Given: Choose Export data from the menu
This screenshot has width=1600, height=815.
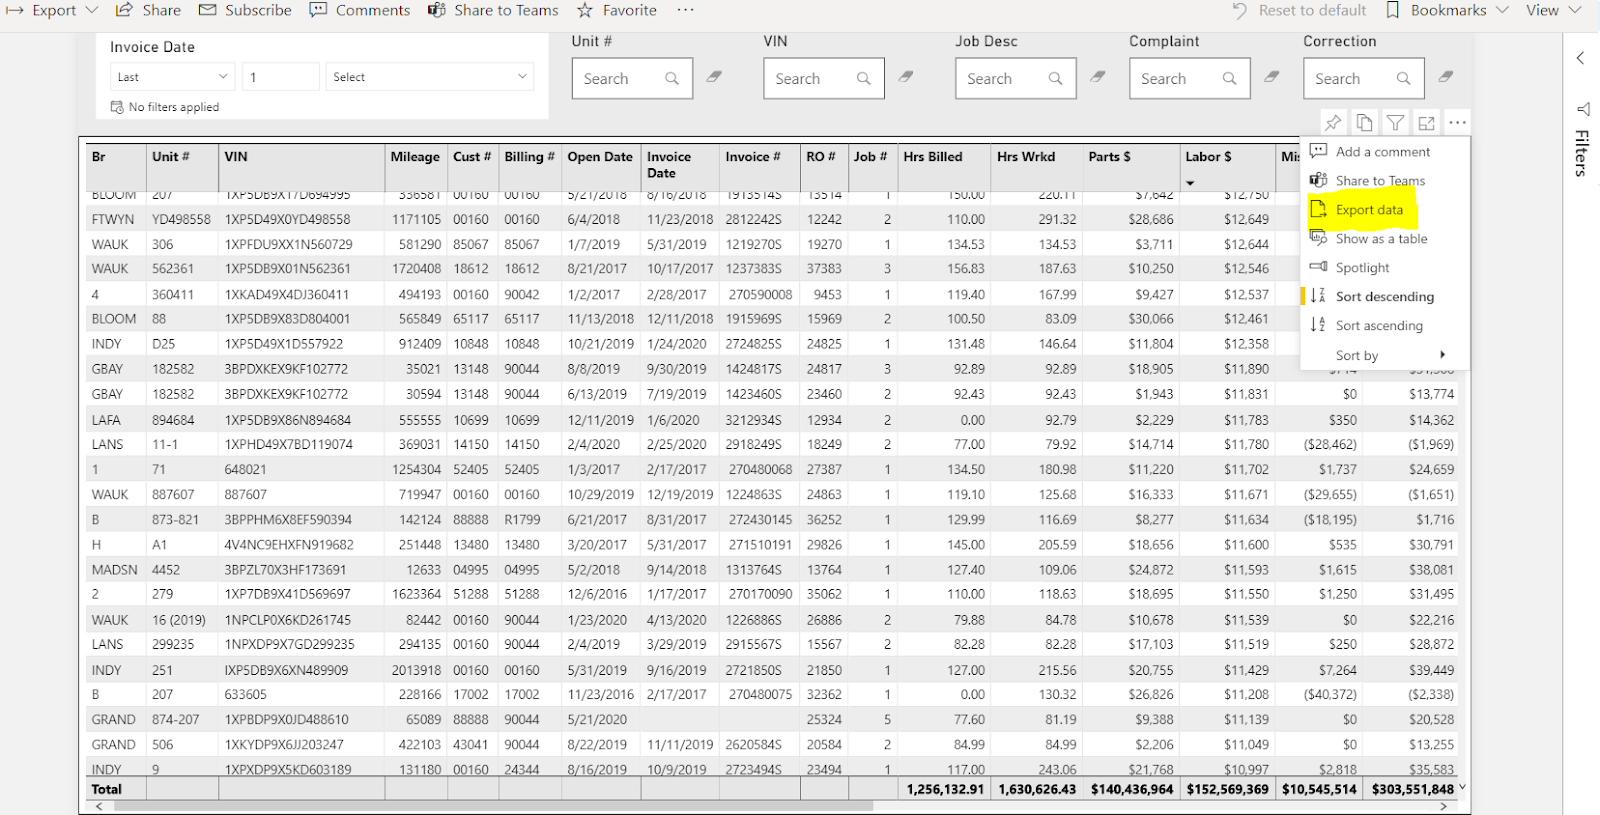Looking at the screenshot, I should pyautogui.click(x=1384, y=210).
